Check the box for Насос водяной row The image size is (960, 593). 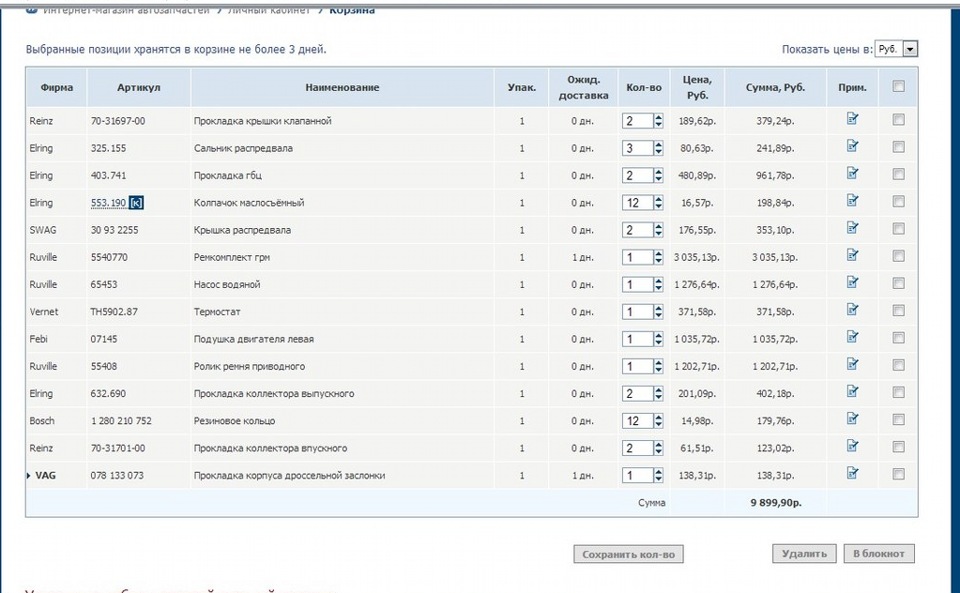click(898, 283)
